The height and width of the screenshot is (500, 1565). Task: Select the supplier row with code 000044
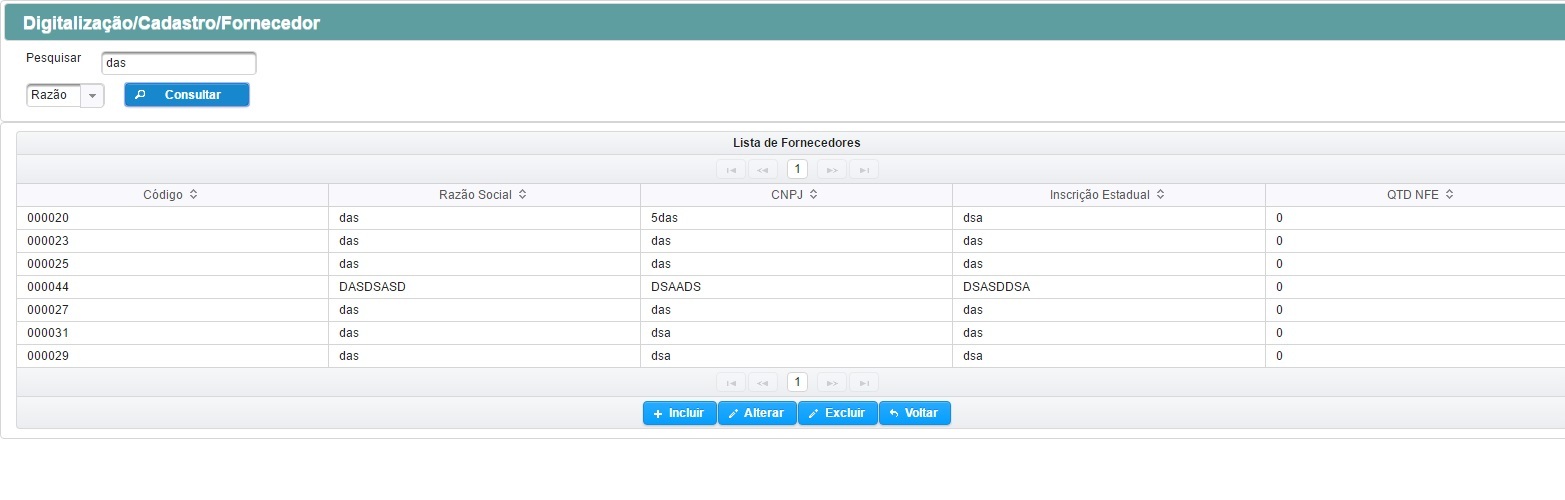[x=790, y=287]
